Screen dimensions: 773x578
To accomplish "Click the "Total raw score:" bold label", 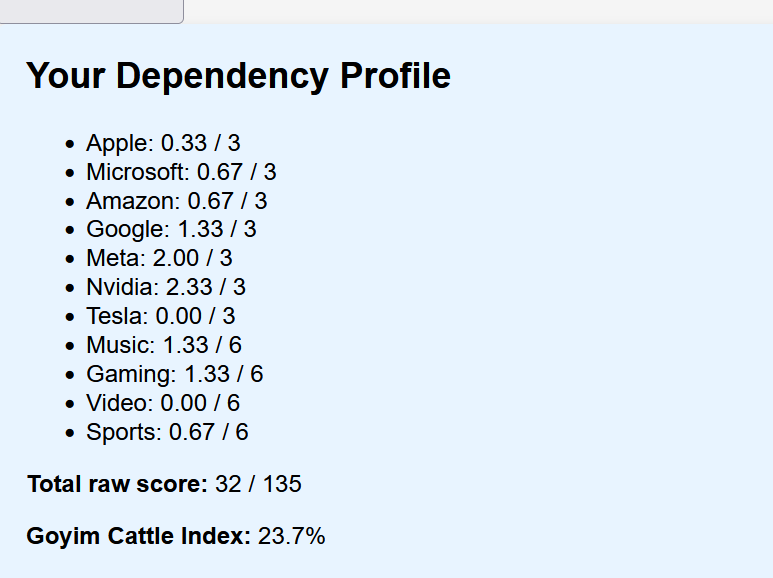I will tap(117, 485).
